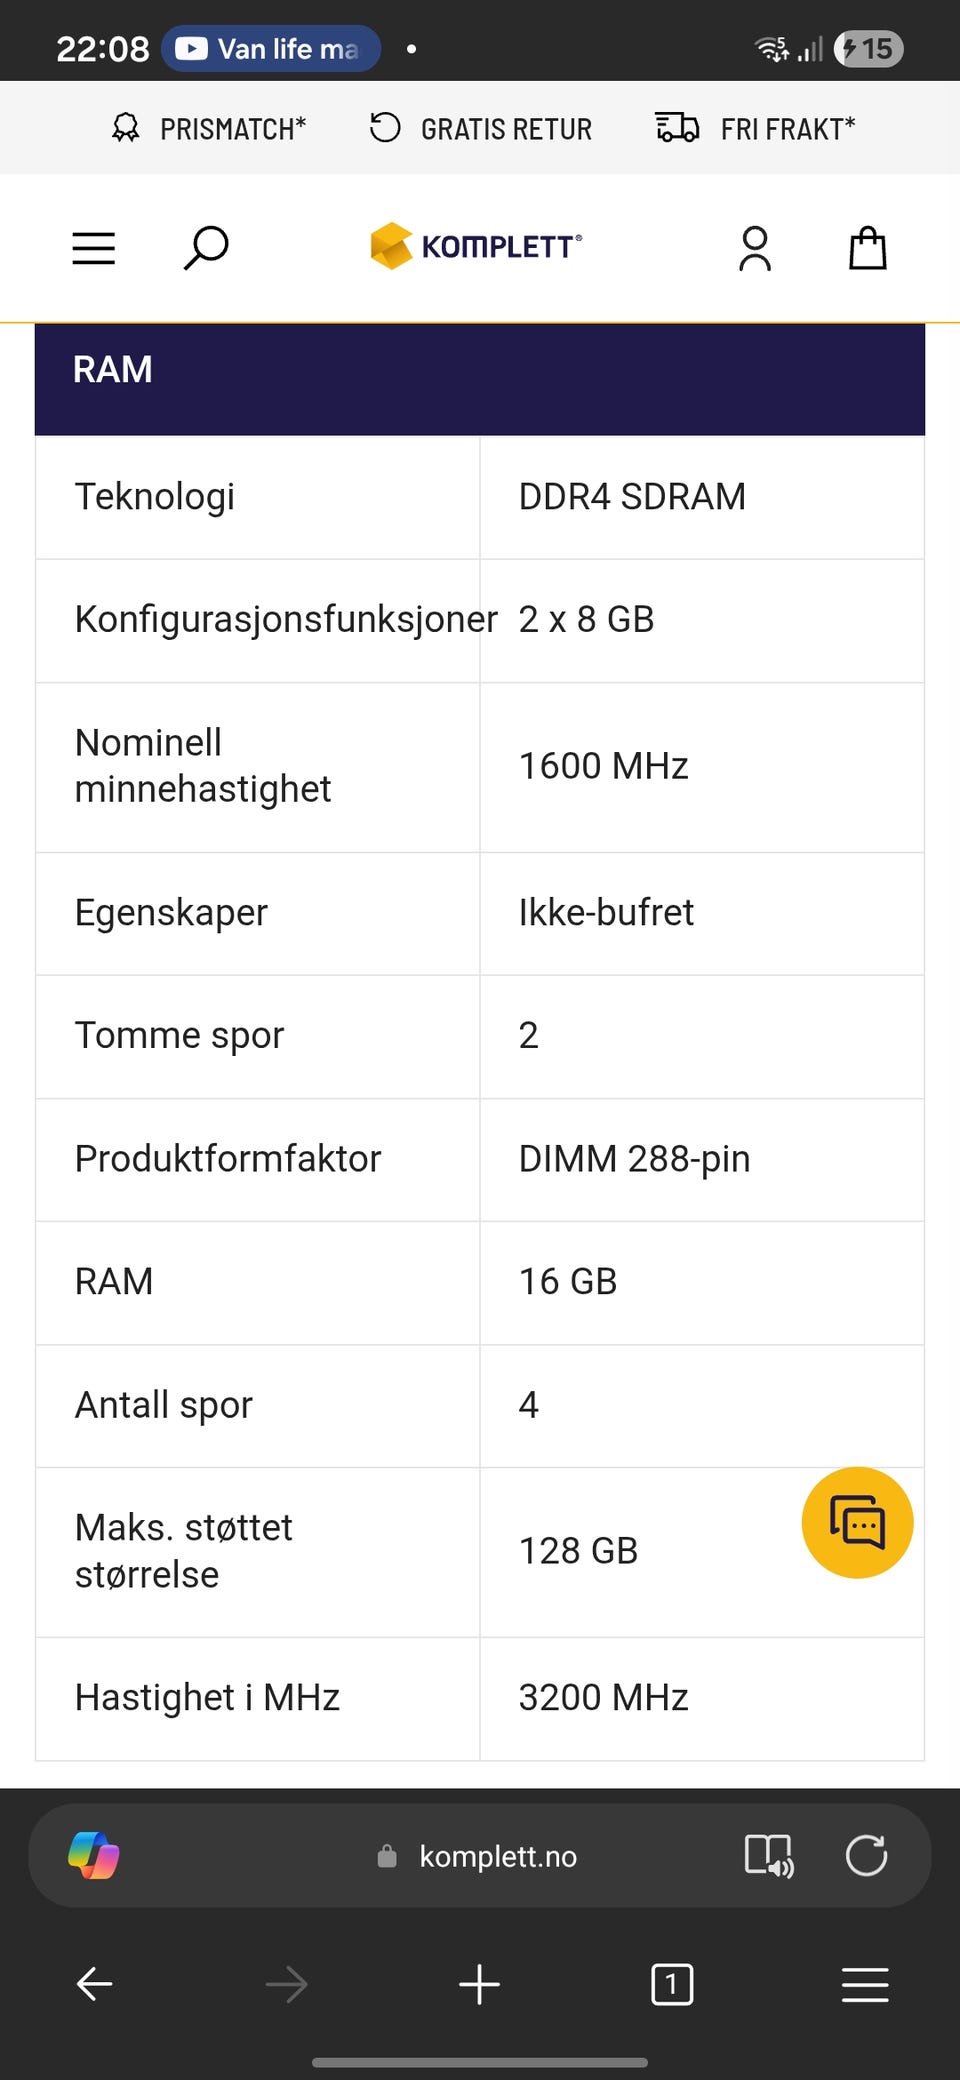Tap the GRATIS RETUR link
Viewport: 960px width, 2080px height.
(x=481, y=129)
